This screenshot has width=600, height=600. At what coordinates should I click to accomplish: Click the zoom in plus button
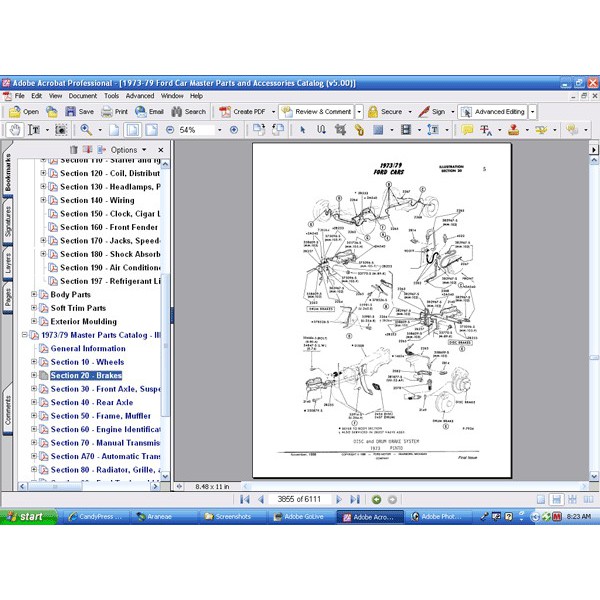tap(234, 130)
